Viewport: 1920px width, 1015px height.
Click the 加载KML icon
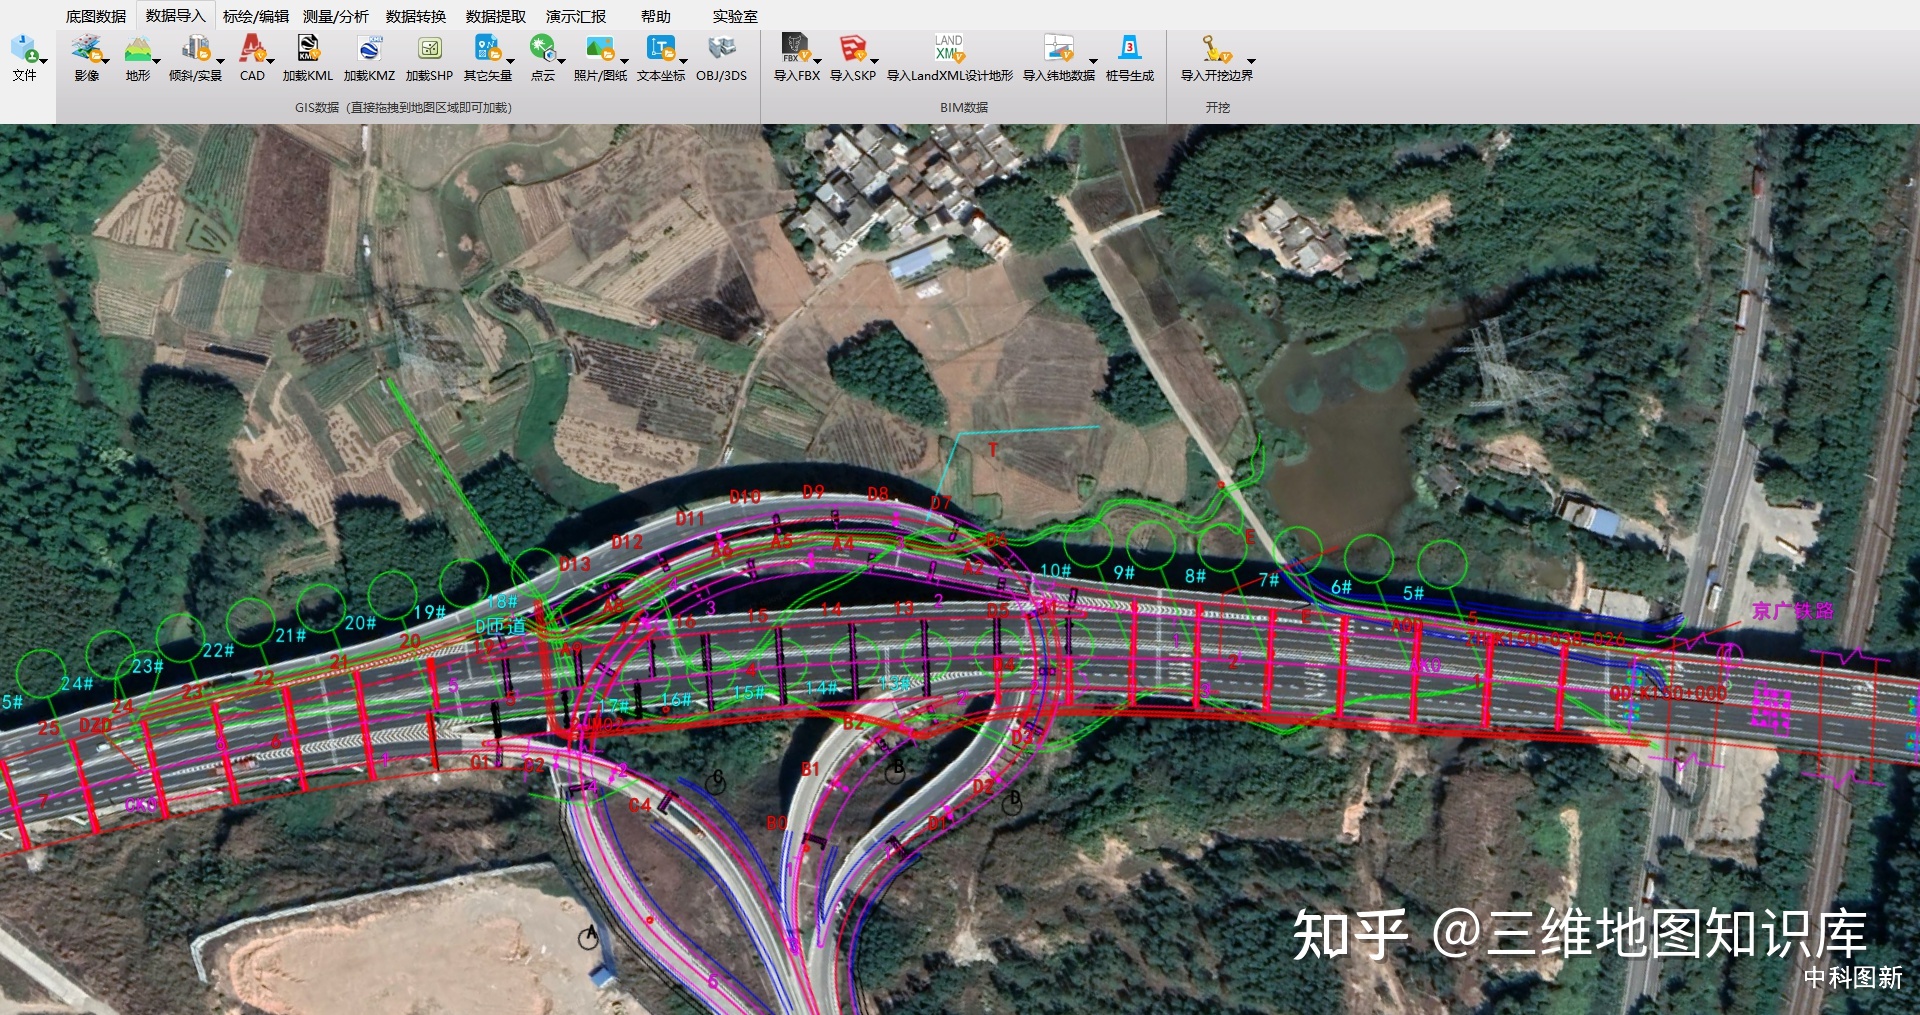(x=308, y=49)
